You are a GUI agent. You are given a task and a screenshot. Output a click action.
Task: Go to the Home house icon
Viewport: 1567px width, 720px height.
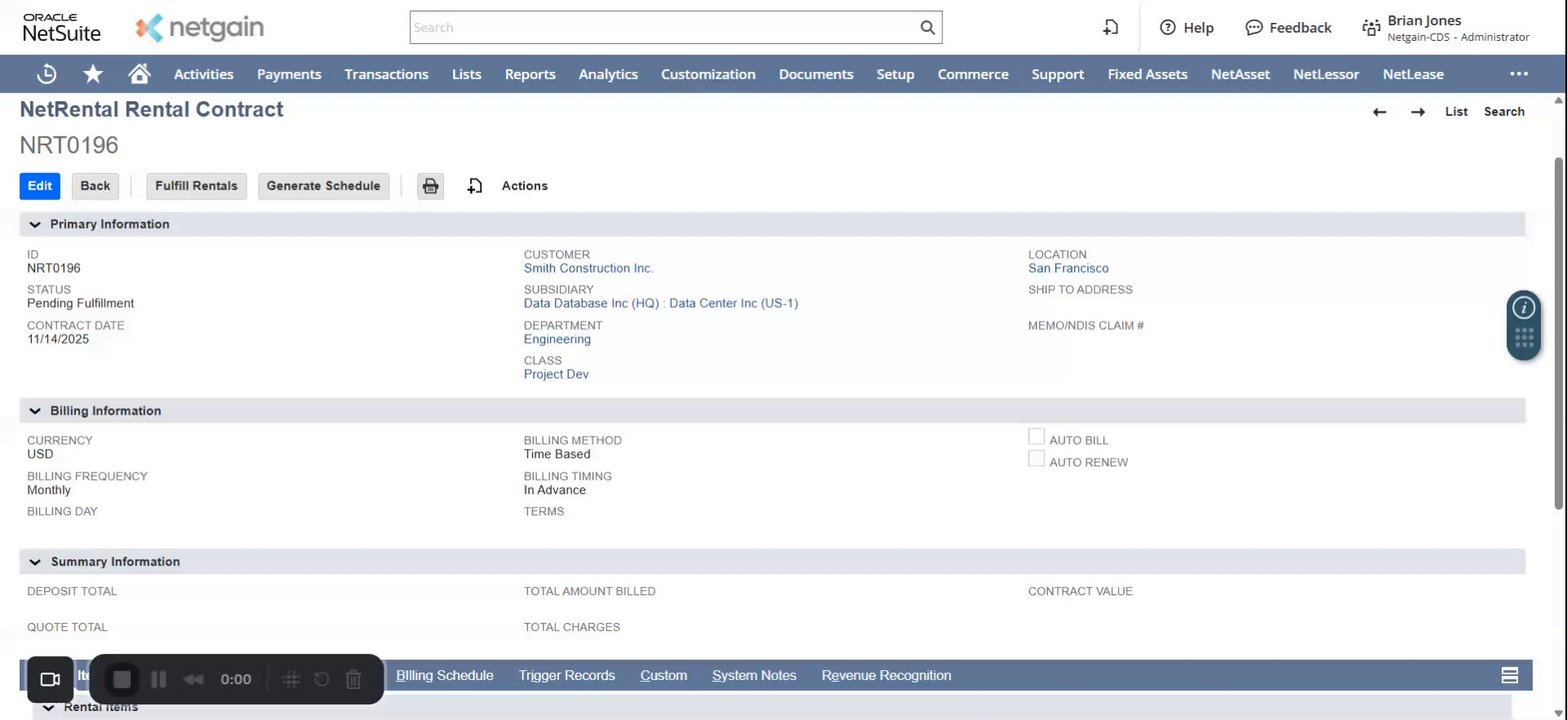pyautogui.click(x=139, y=74)
